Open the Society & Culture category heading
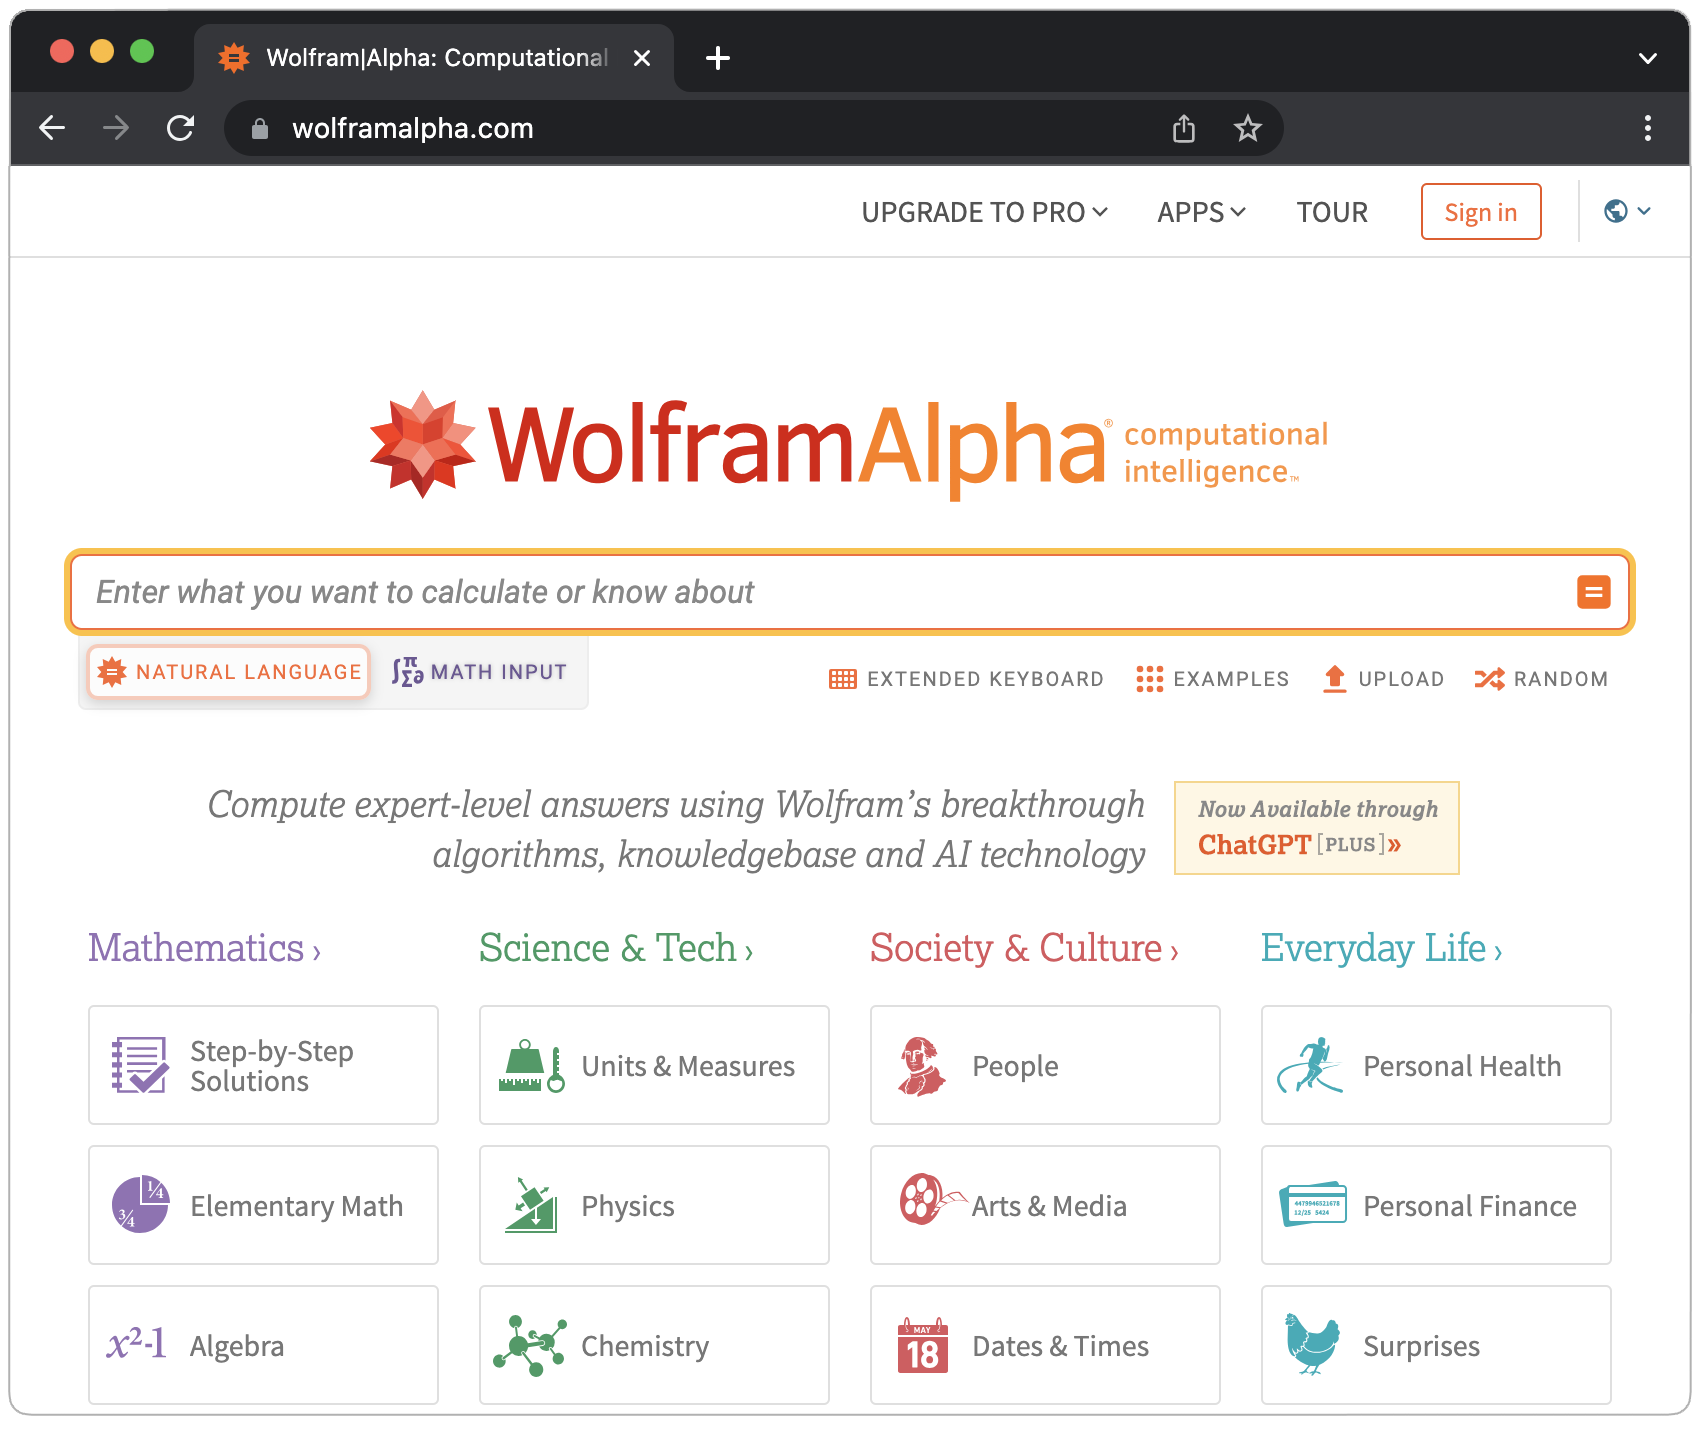1700x1430 pixels. click(x=1024, y=948)
